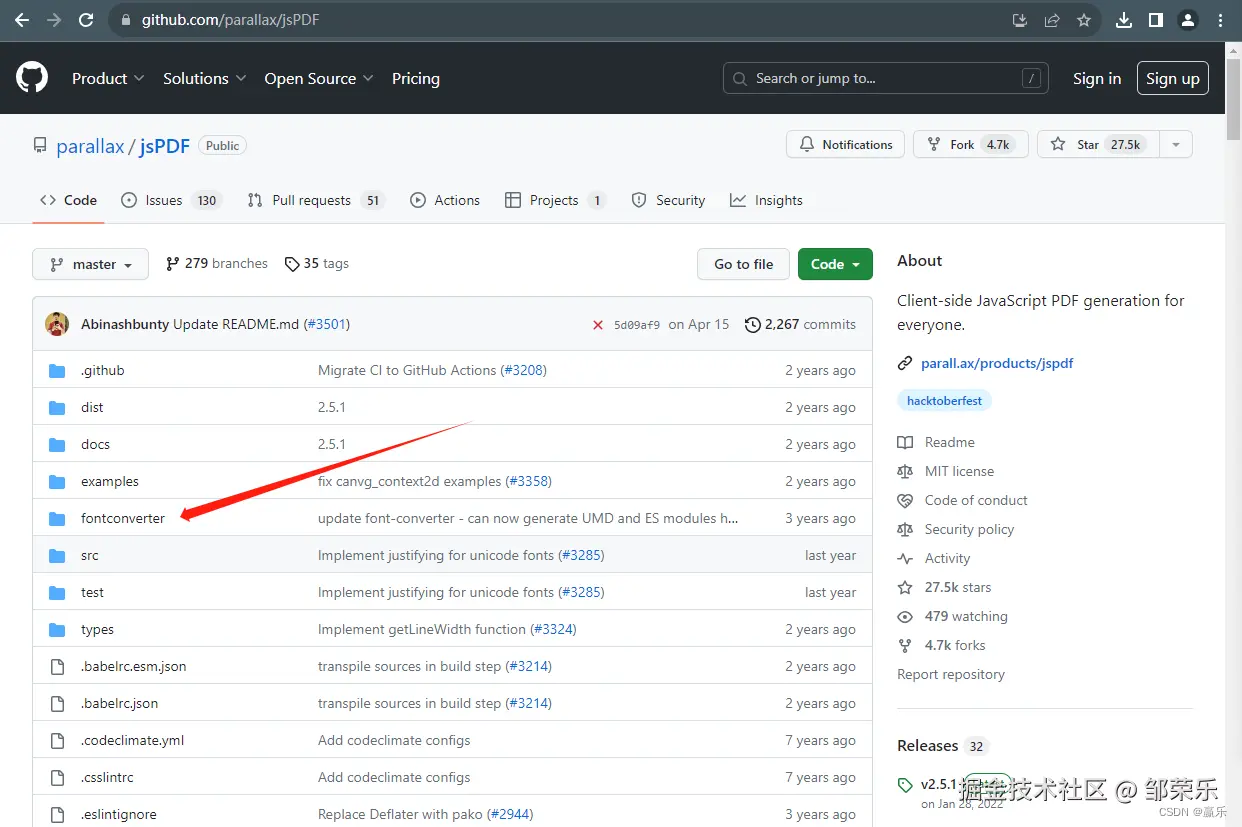Open parall.ax/products/jspdf website link

coord(997,363)
